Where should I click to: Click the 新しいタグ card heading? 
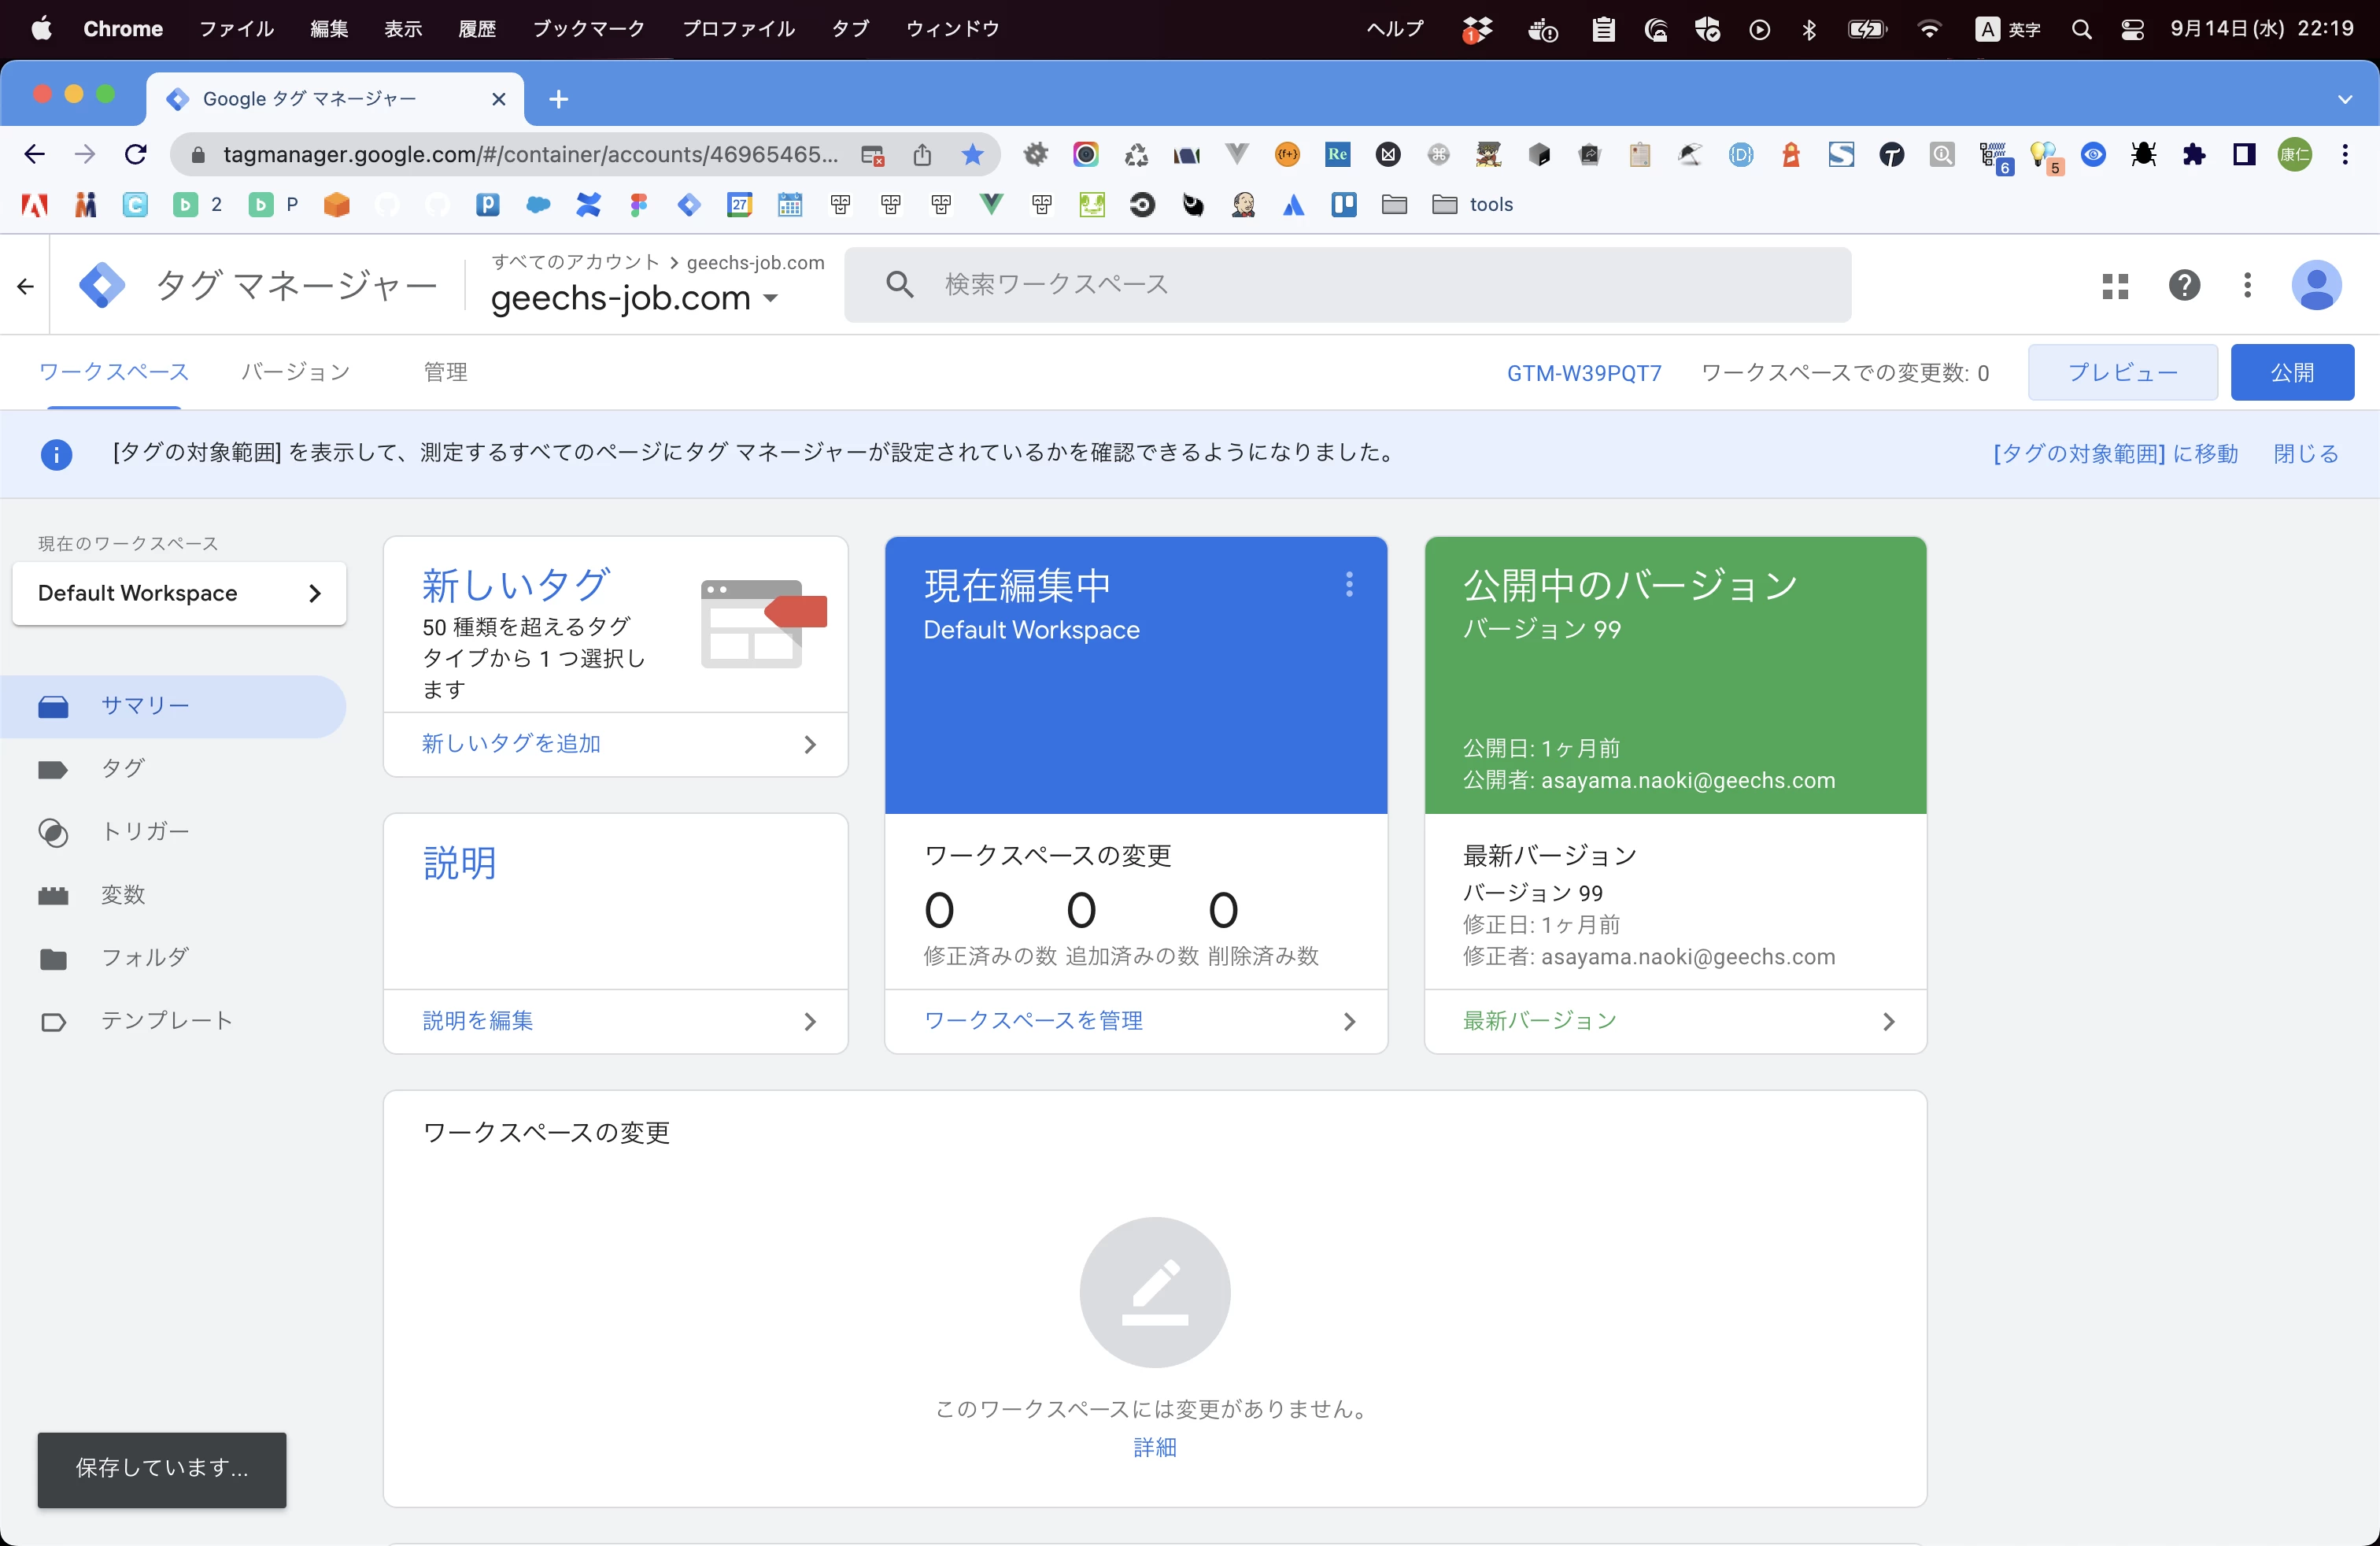click(x=516, y=586)
